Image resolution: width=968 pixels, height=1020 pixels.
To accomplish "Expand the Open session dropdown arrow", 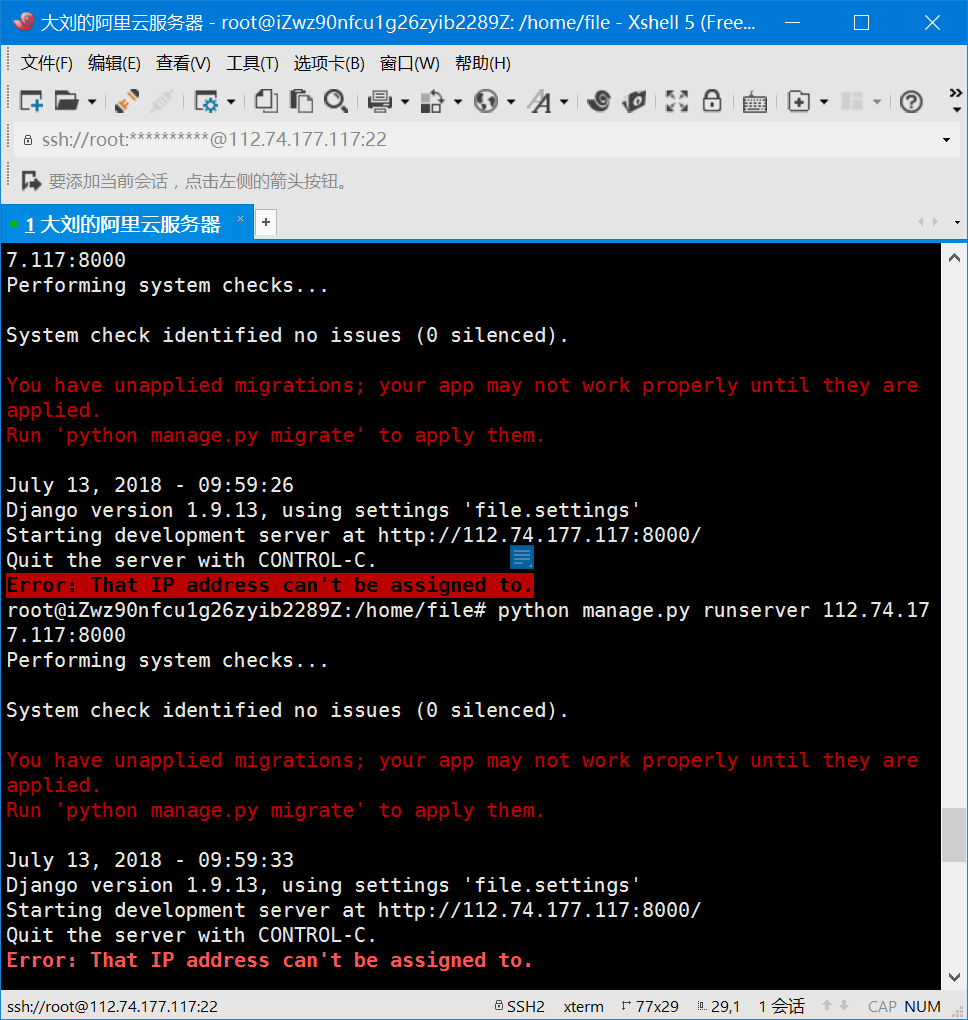I will tap(92, 102).
